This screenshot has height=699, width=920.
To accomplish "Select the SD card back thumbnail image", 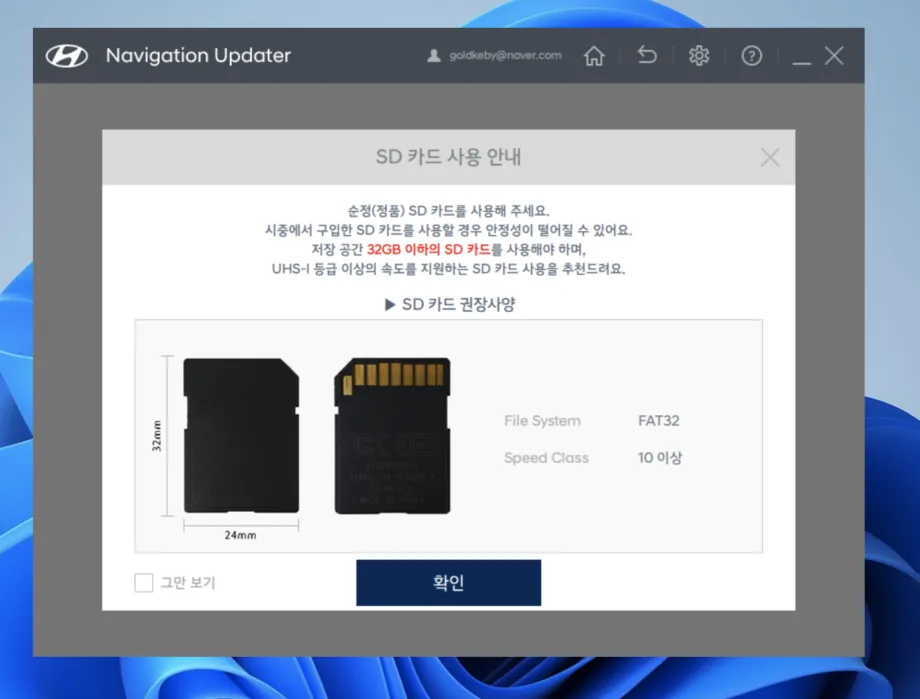I will (393, 437).
